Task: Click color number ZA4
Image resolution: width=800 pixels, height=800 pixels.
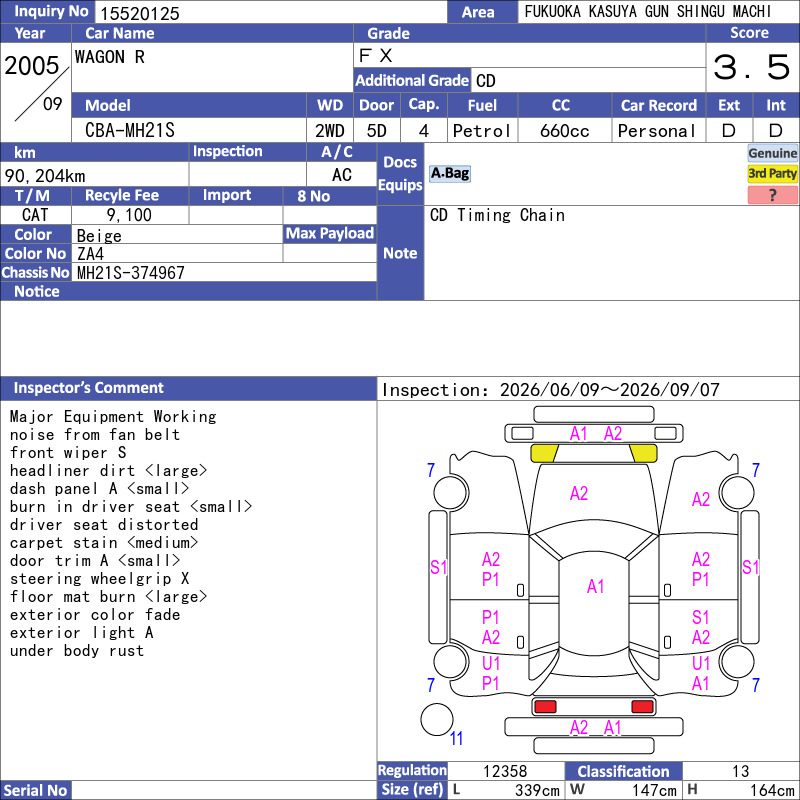Action: (x=90, y=254)
